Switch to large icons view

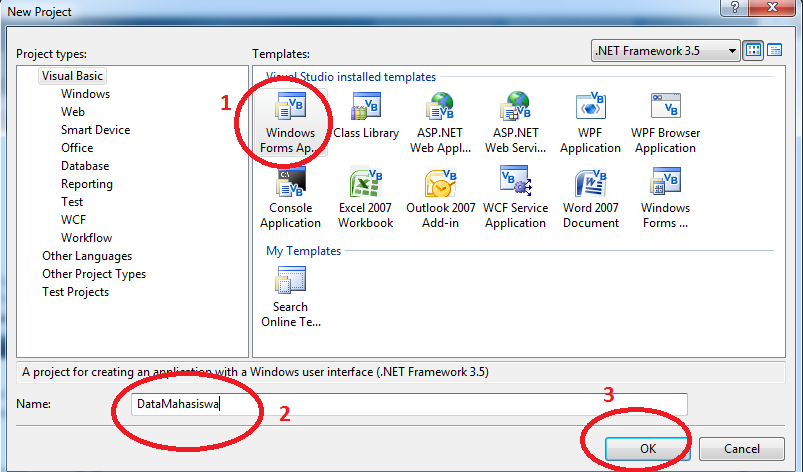[x=753, y=50]
